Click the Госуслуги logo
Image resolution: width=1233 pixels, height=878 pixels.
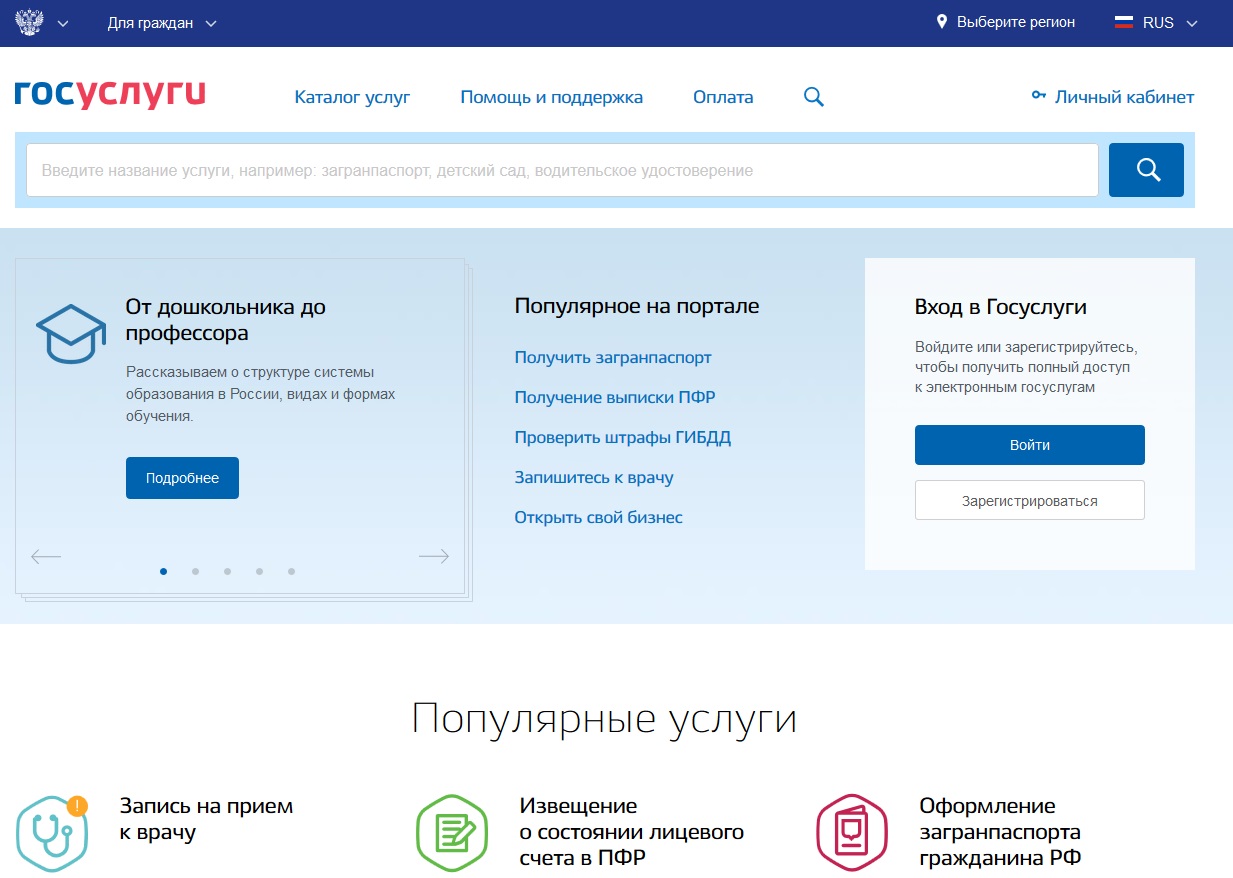pos(110,95)
